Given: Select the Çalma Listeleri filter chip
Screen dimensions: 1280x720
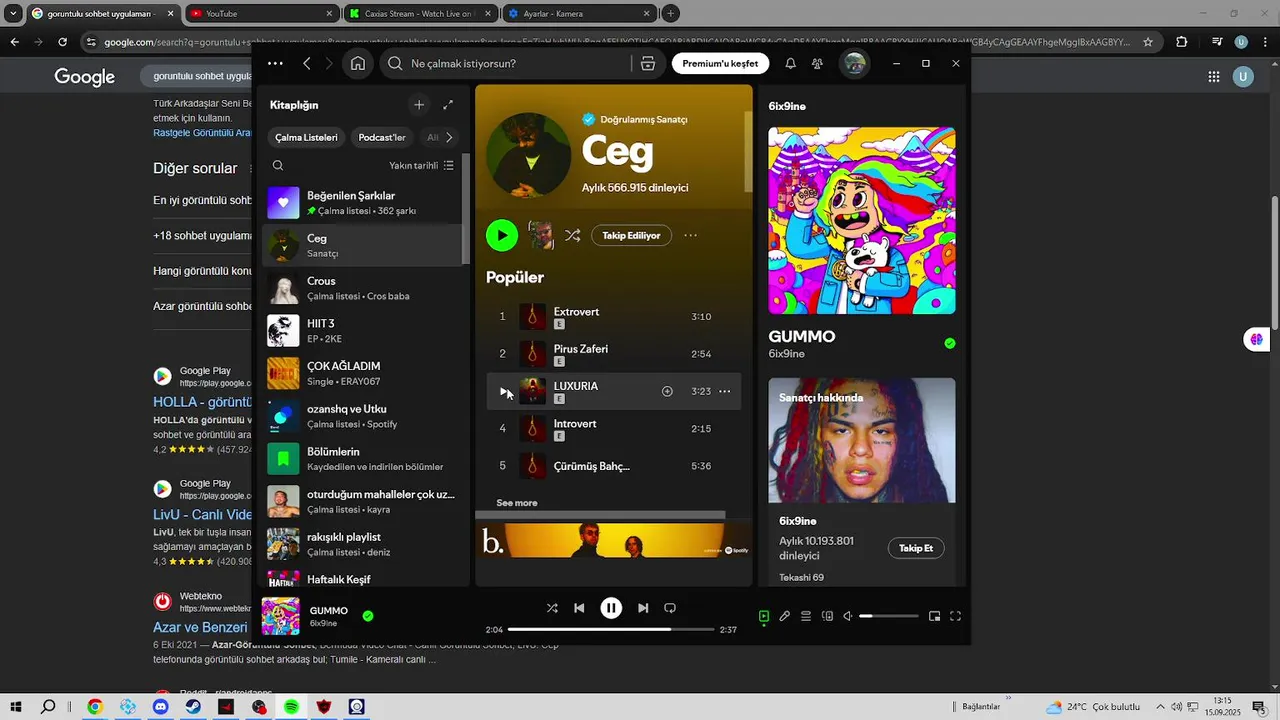Looking at the screenshot, I should pyautogui.click(x=306, y=137).
